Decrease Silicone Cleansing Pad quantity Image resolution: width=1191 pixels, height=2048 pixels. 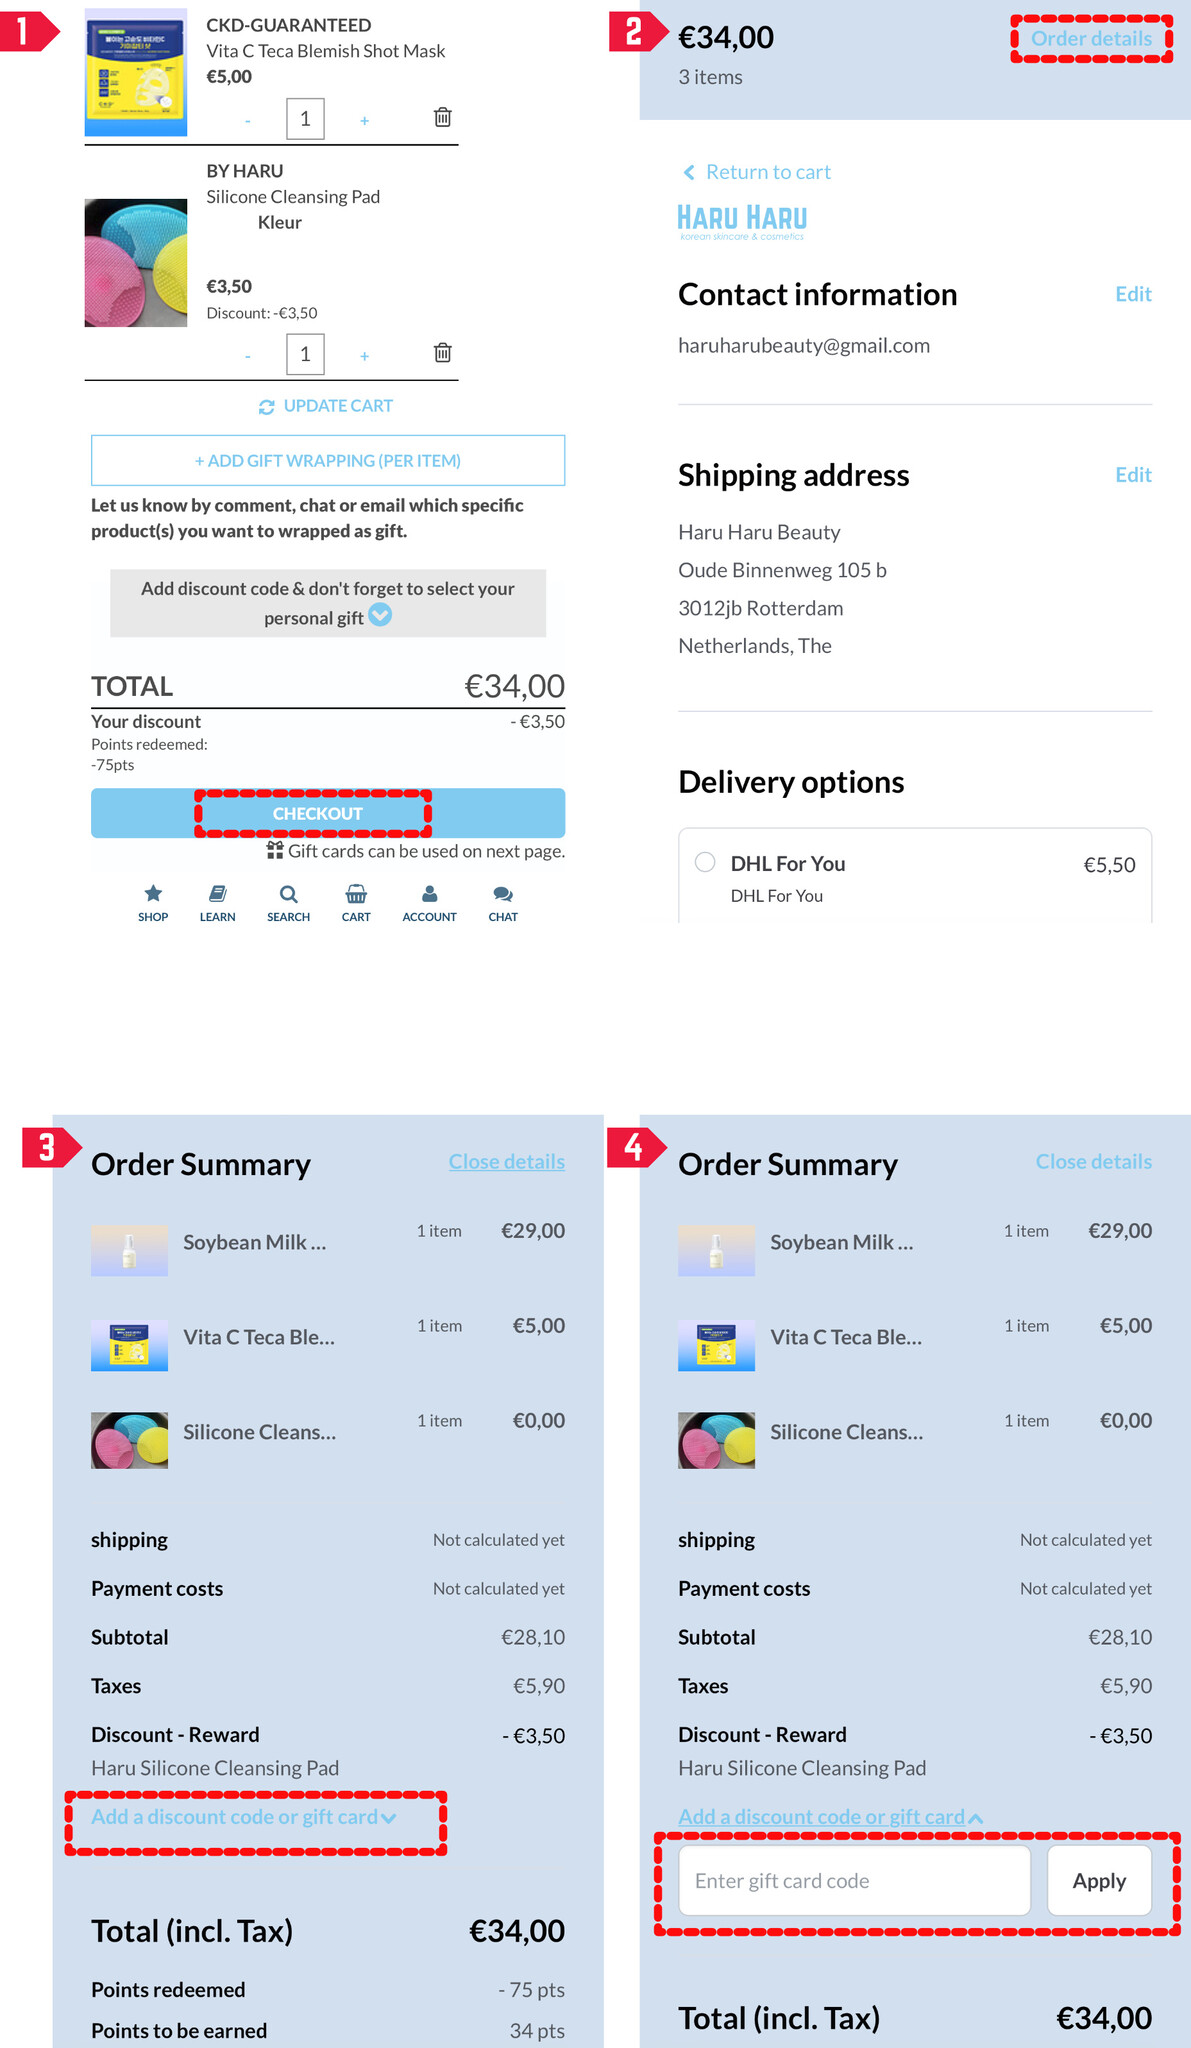click(x=248, y=356)
